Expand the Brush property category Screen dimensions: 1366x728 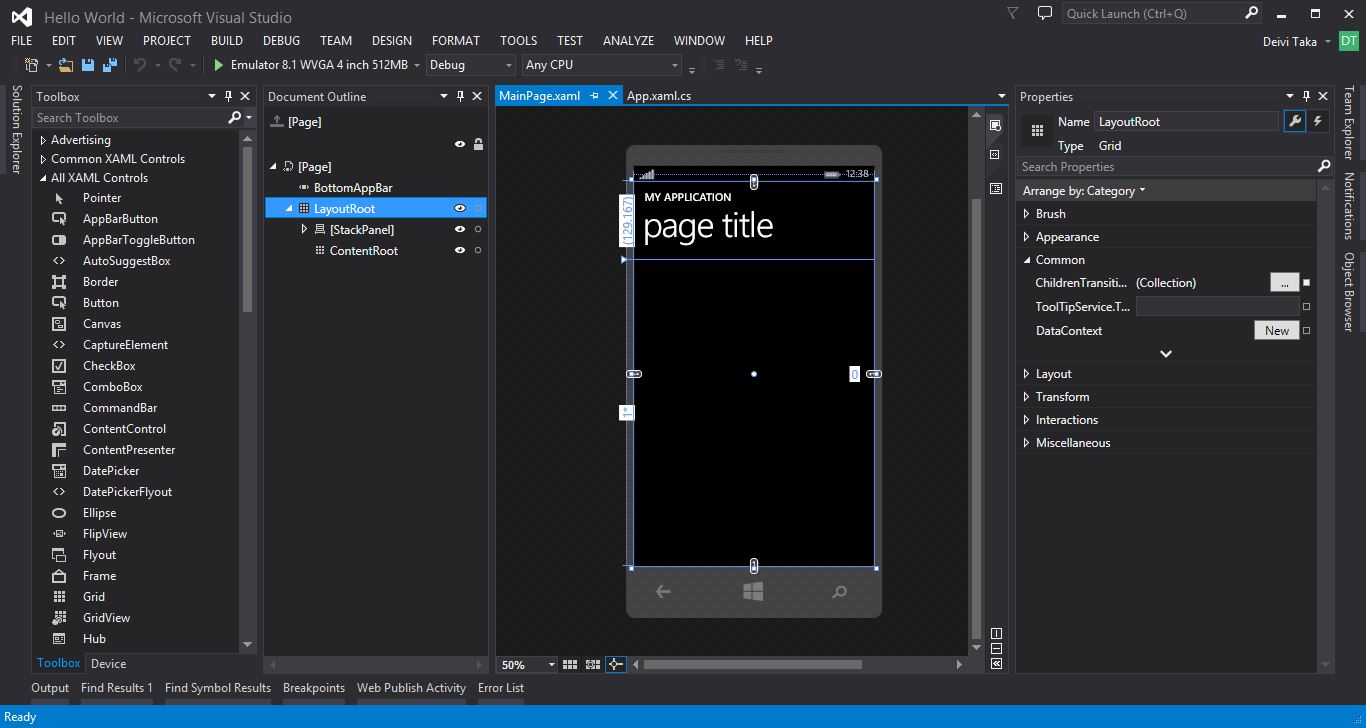tap(1027, 214)
